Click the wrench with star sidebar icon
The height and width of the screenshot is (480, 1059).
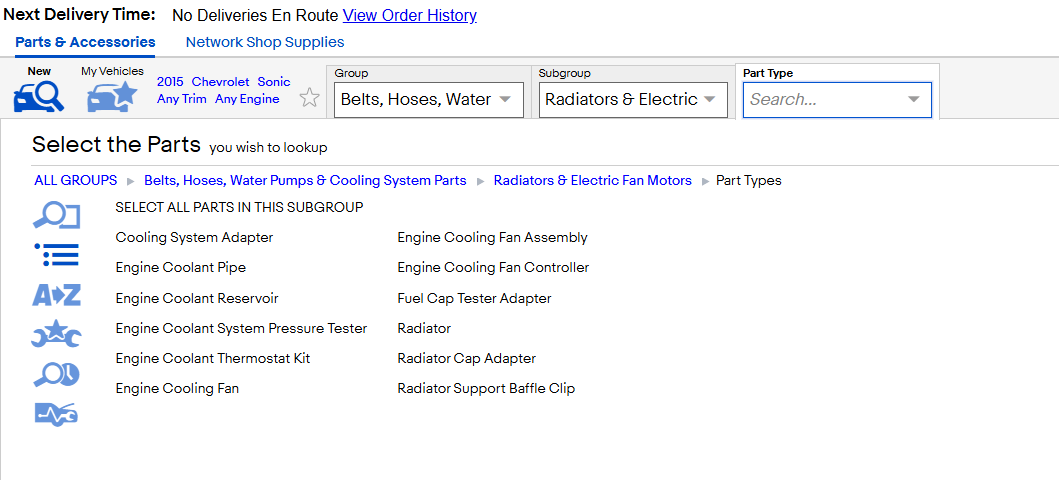57,334
